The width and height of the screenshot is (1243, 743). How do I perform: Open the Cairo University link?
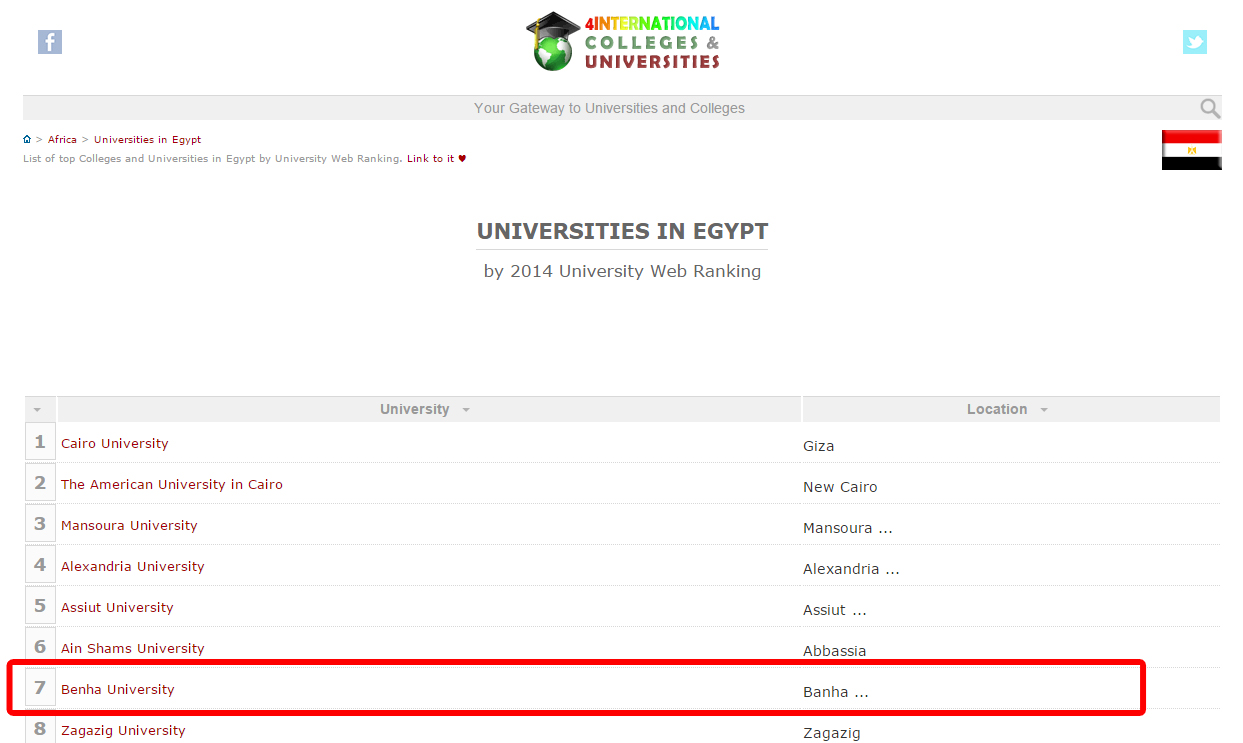pos(114,443)
